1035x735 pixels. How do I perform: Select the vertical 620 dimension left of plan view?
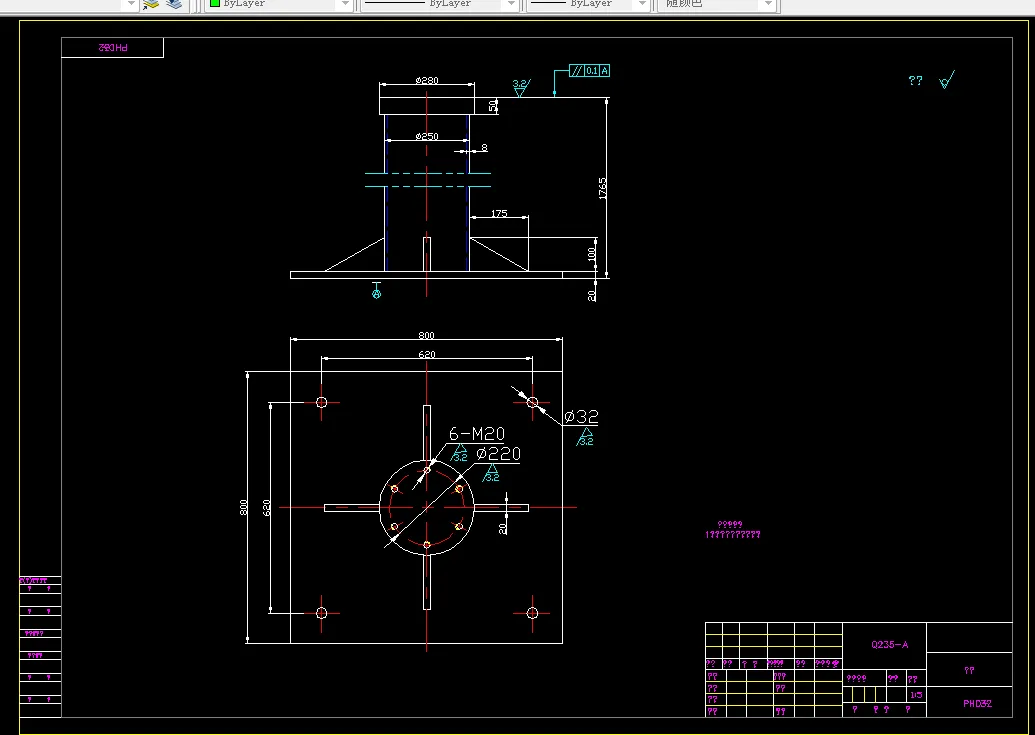pos(267,507)
